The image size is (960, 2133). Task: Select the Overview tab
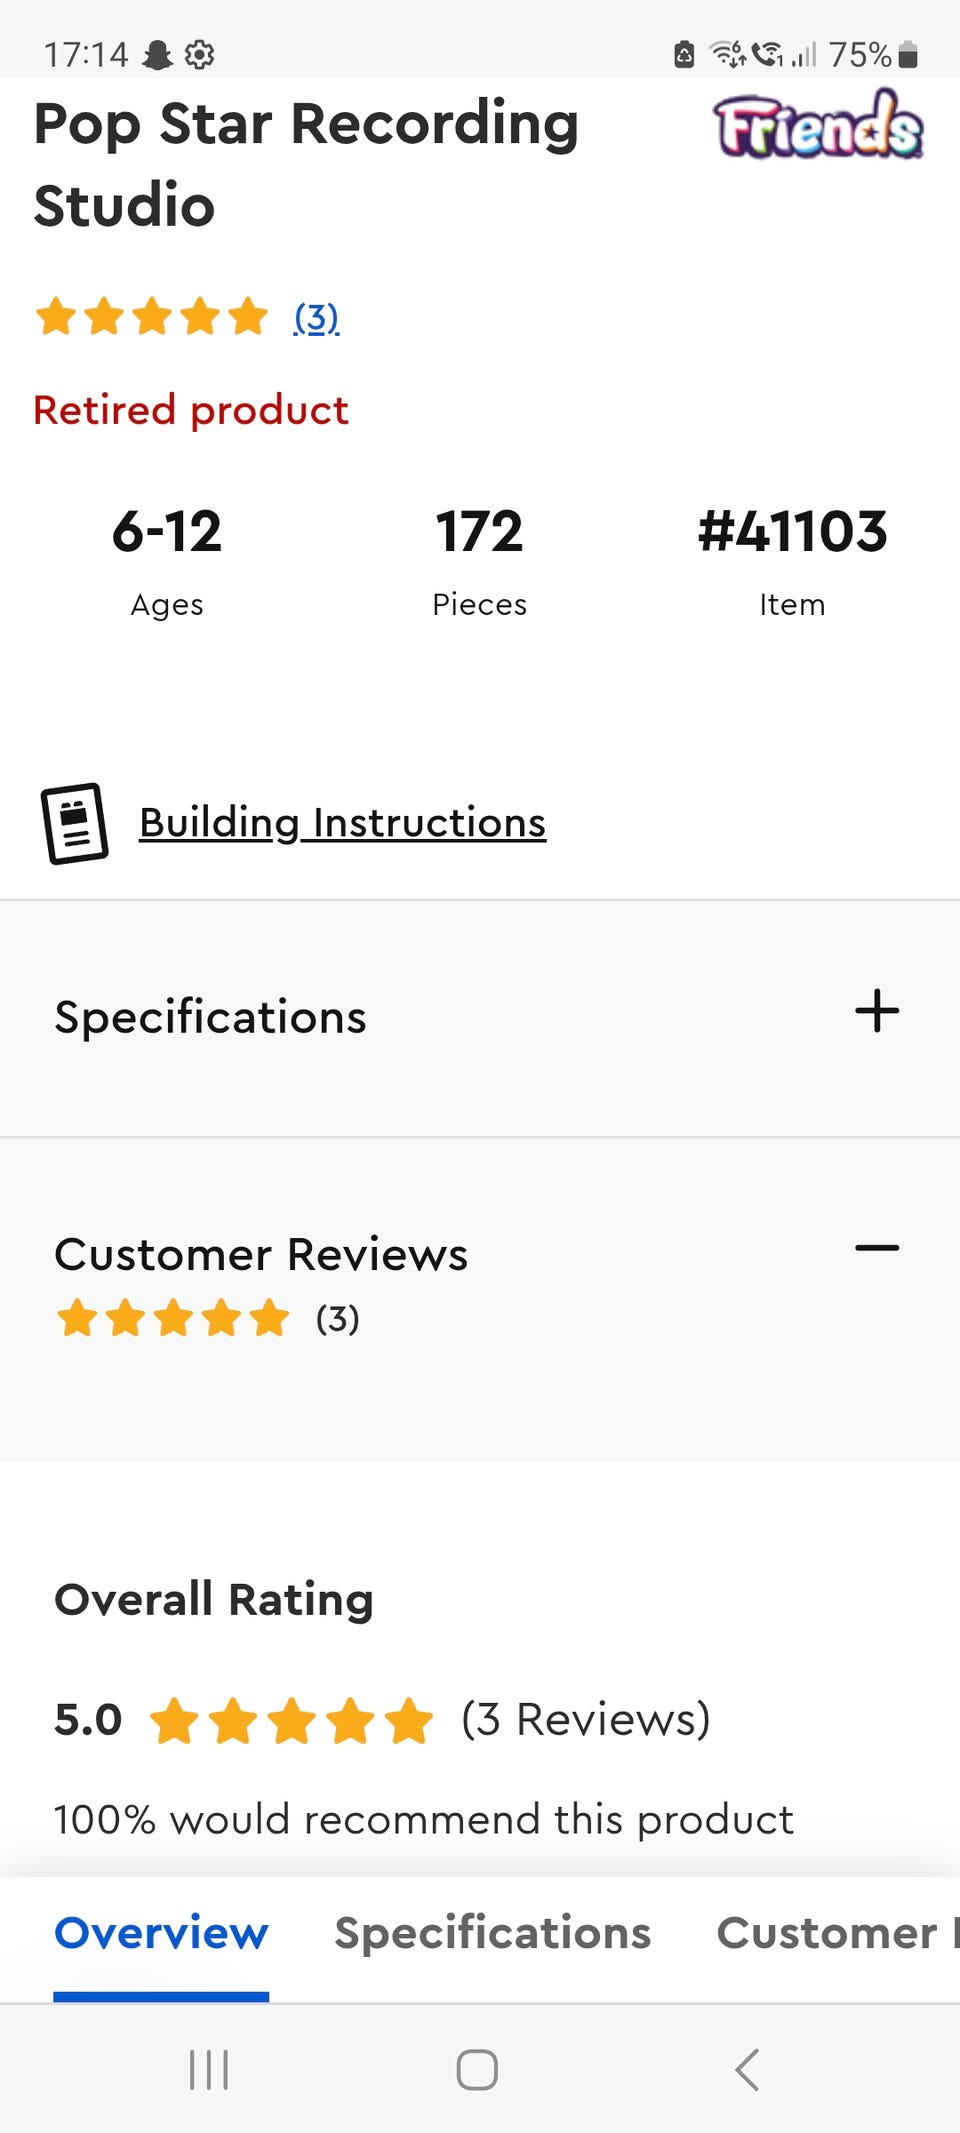click(x=161, y=1933)
